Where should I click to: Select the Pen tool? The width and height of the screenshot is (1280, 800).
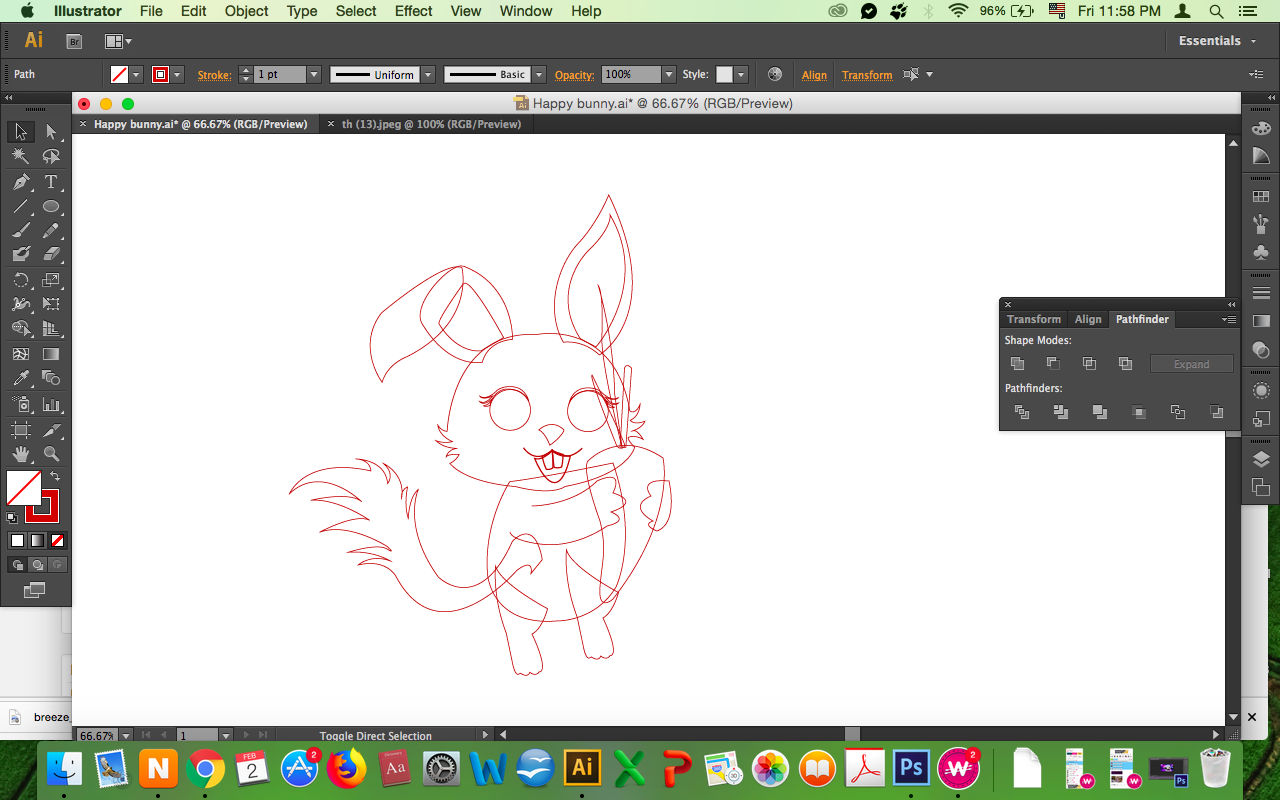coord(20,182)
